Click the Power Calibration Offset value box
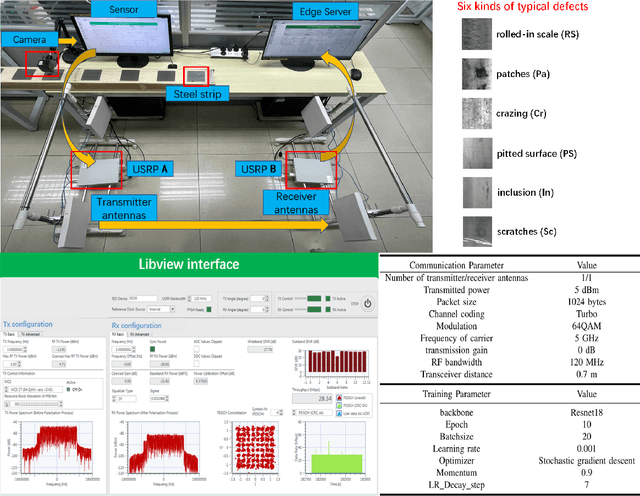The height and width of the screenshot is (496, 640). pos(201,381)
